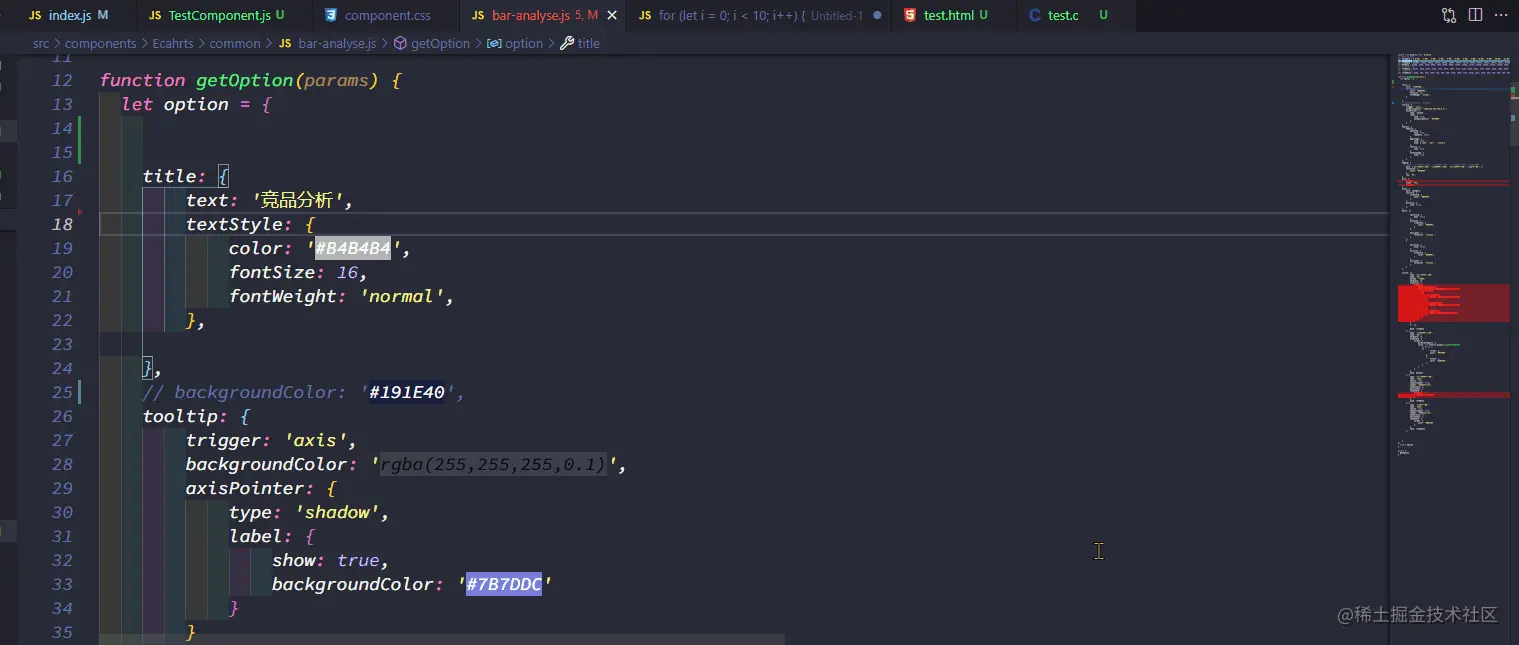Select the #7B7DDC color value
The image size is (1519, 645).
point(503,584)
